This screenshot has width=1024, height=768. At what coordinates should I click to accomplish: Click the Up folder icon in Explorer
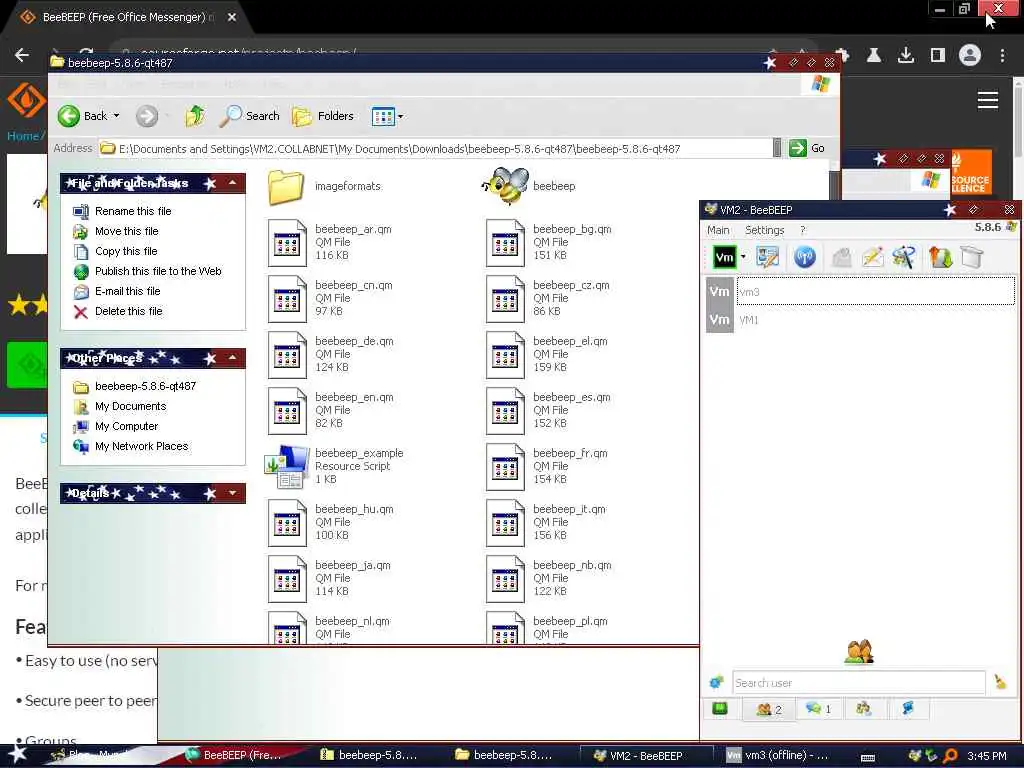click(195, 116)
